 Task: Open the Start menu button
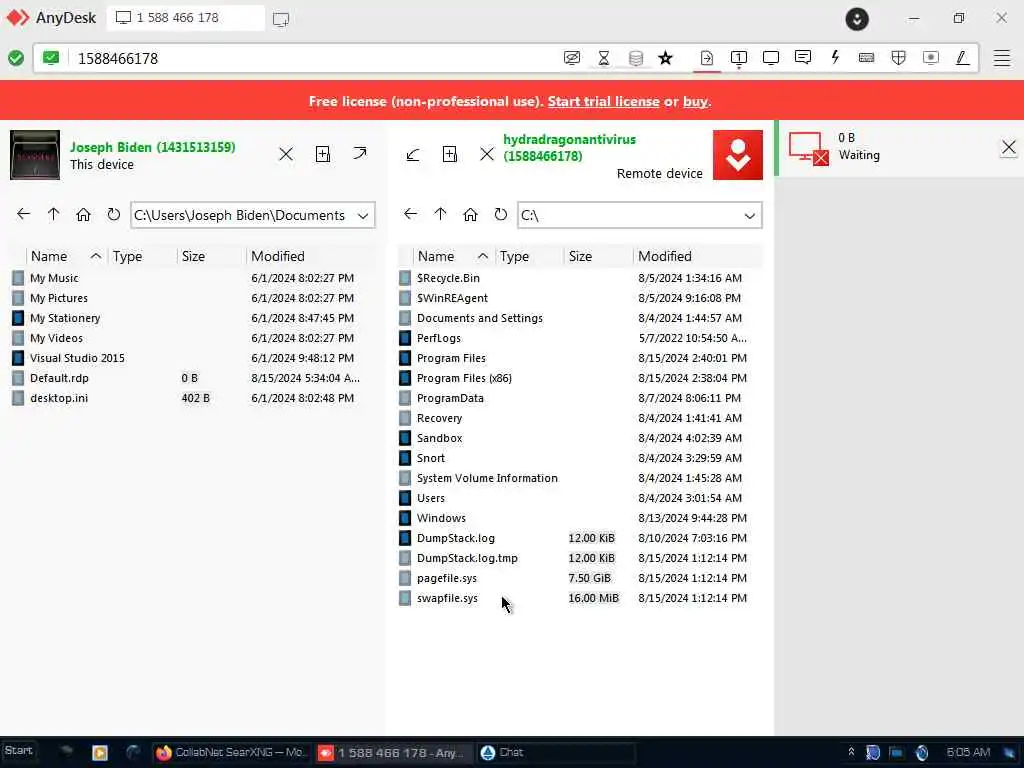[19, 751]
